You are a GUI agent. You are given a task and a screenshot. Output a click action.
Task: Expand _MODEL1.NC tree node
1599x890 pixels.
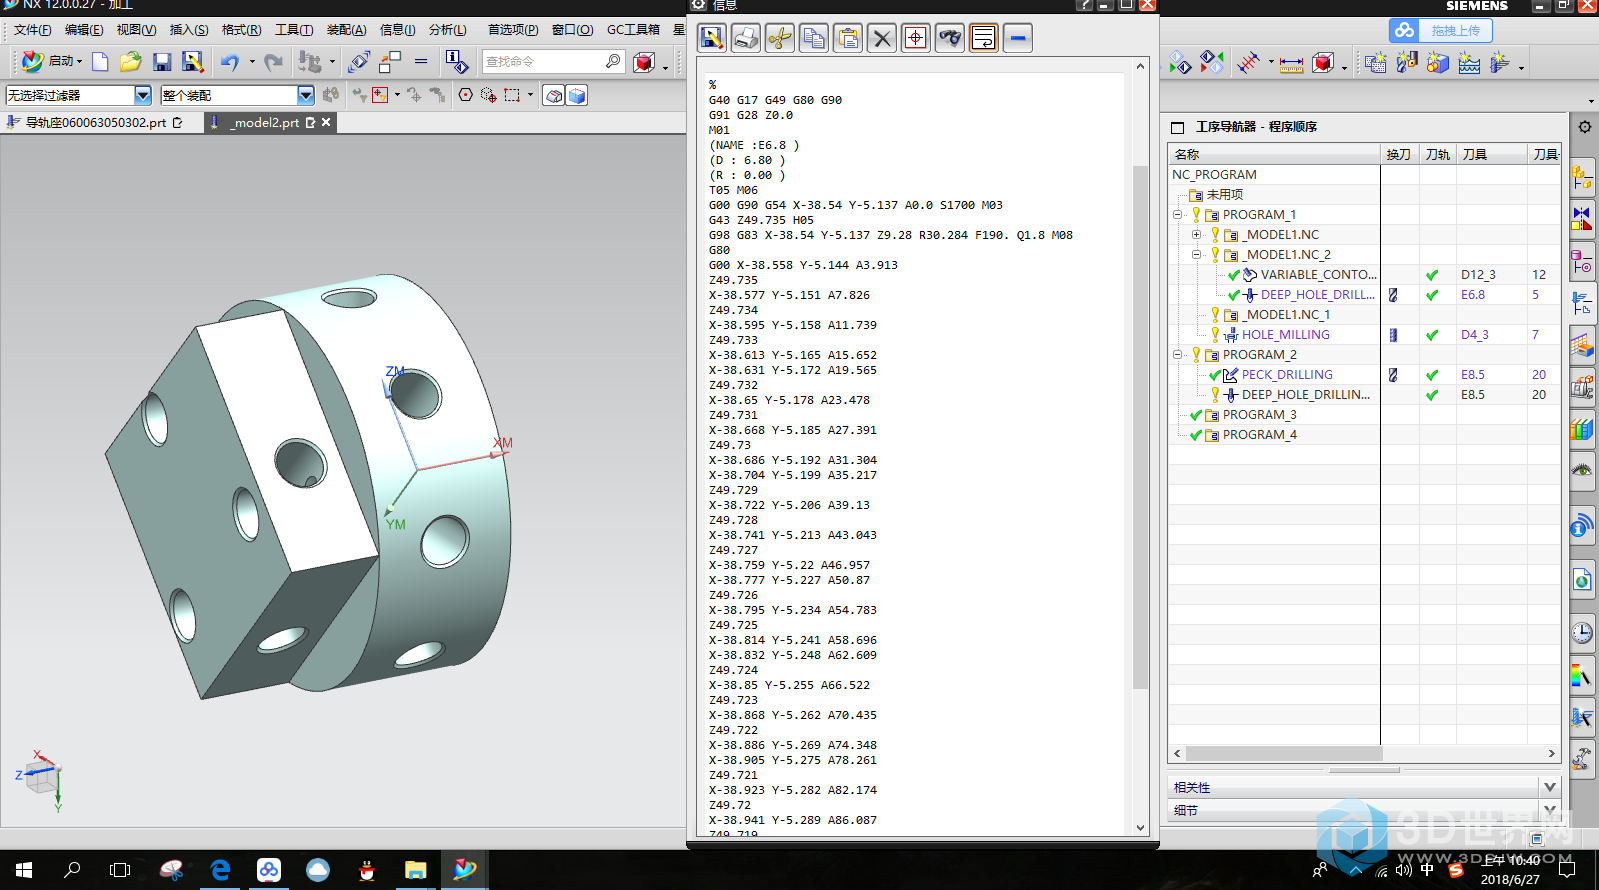click(x=1196, y=235)
